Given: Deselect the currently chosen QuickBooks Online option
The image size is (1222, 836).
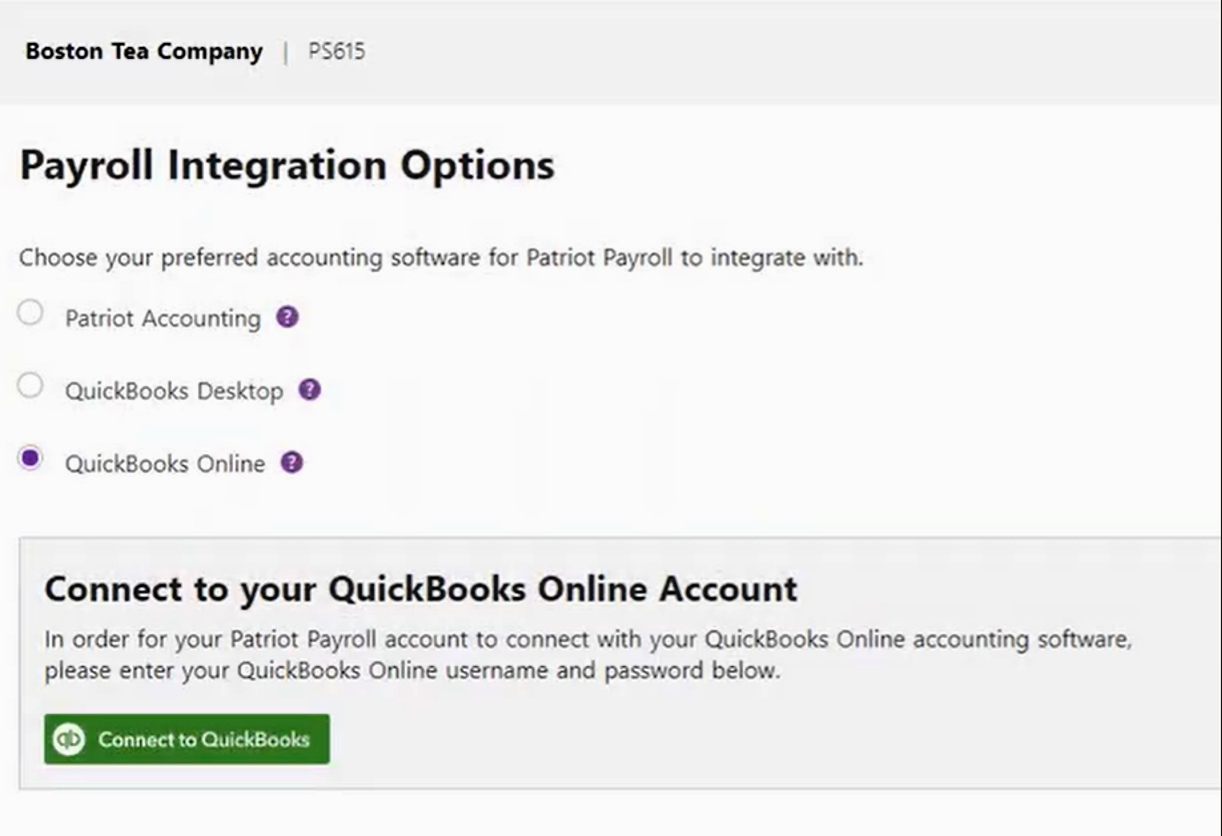Looking at the screenshot, I should coord(29,456).
